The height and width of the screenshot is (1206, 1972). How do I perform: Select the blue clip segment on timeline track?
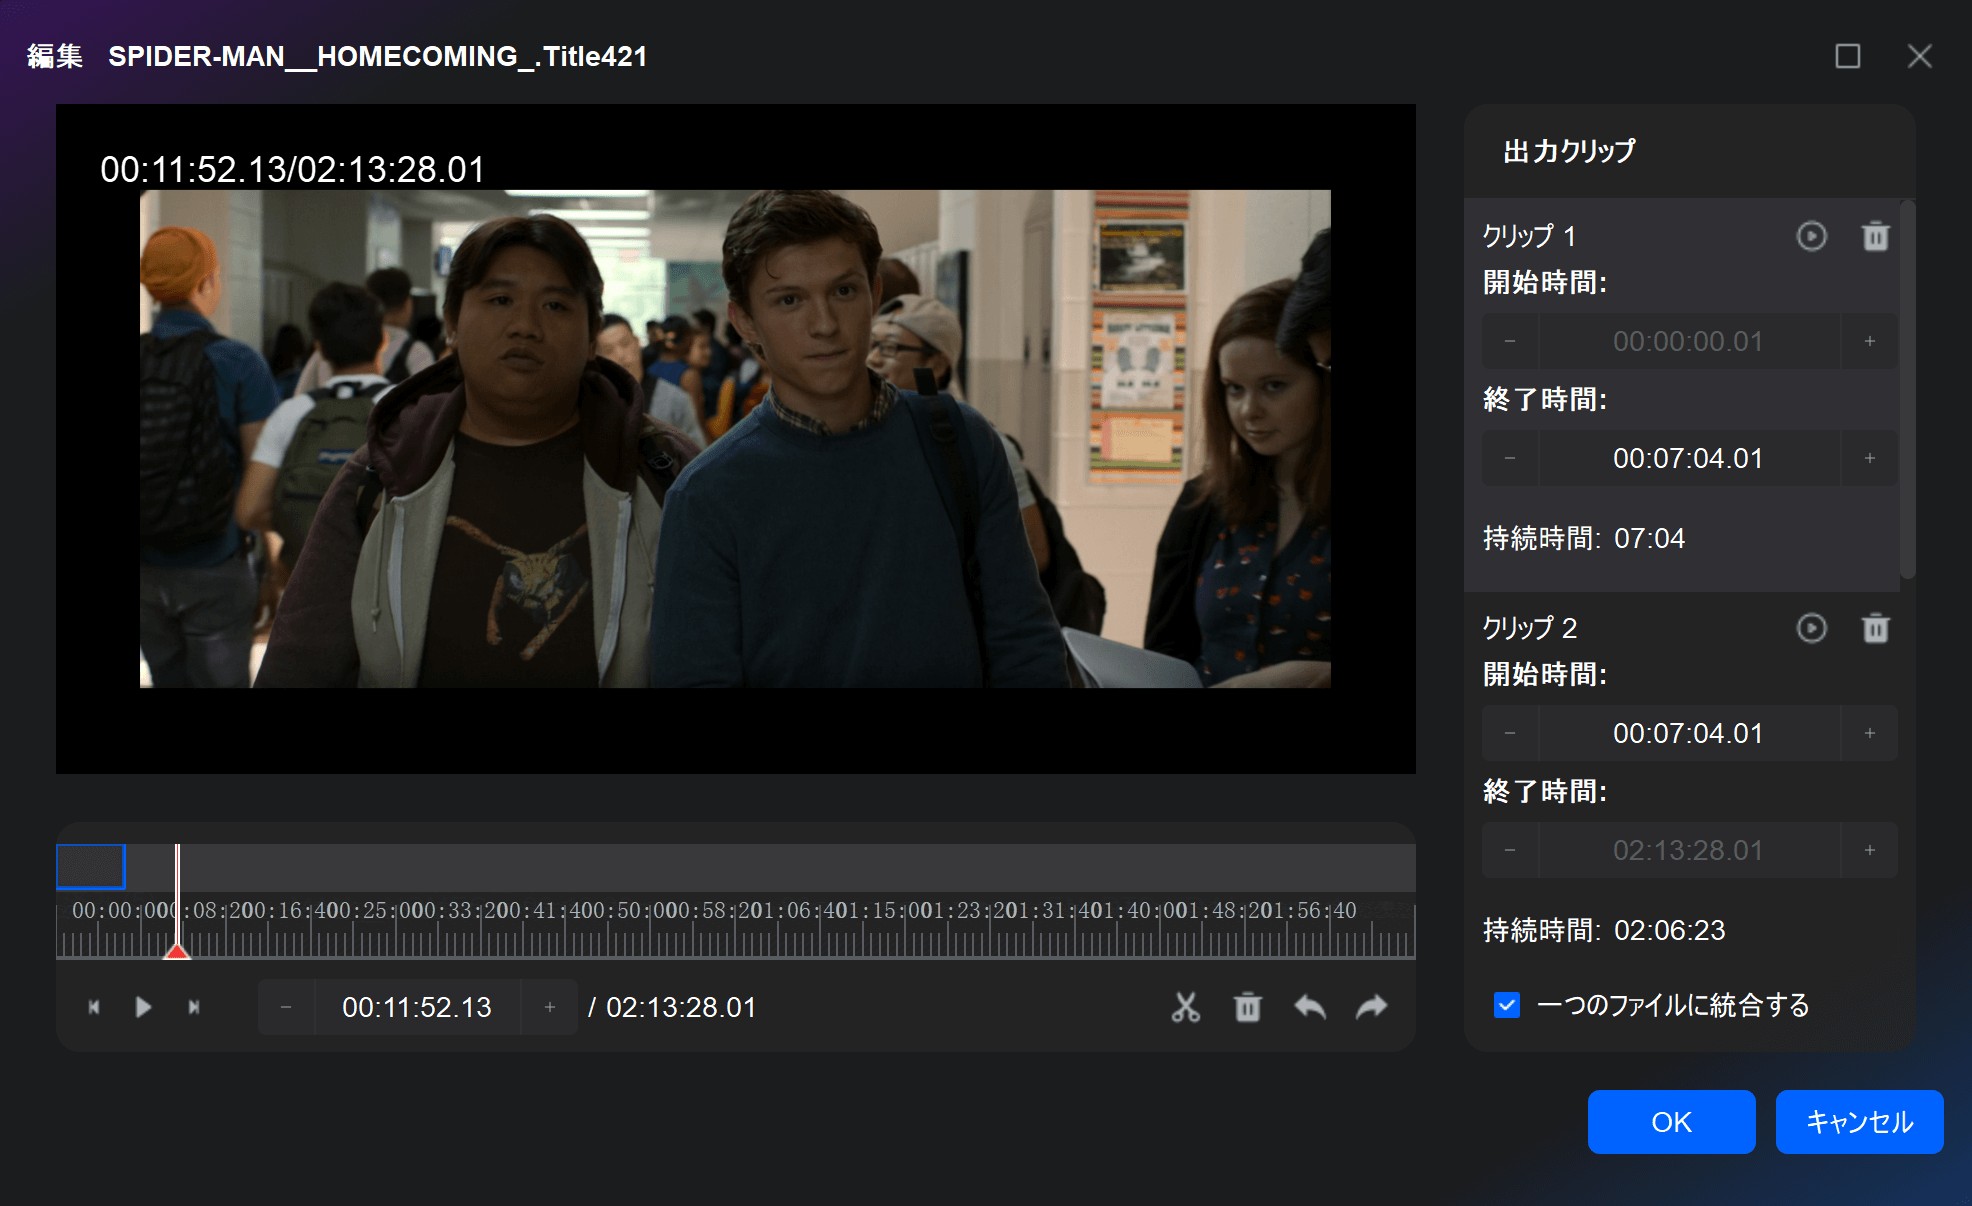click(91, 867)
